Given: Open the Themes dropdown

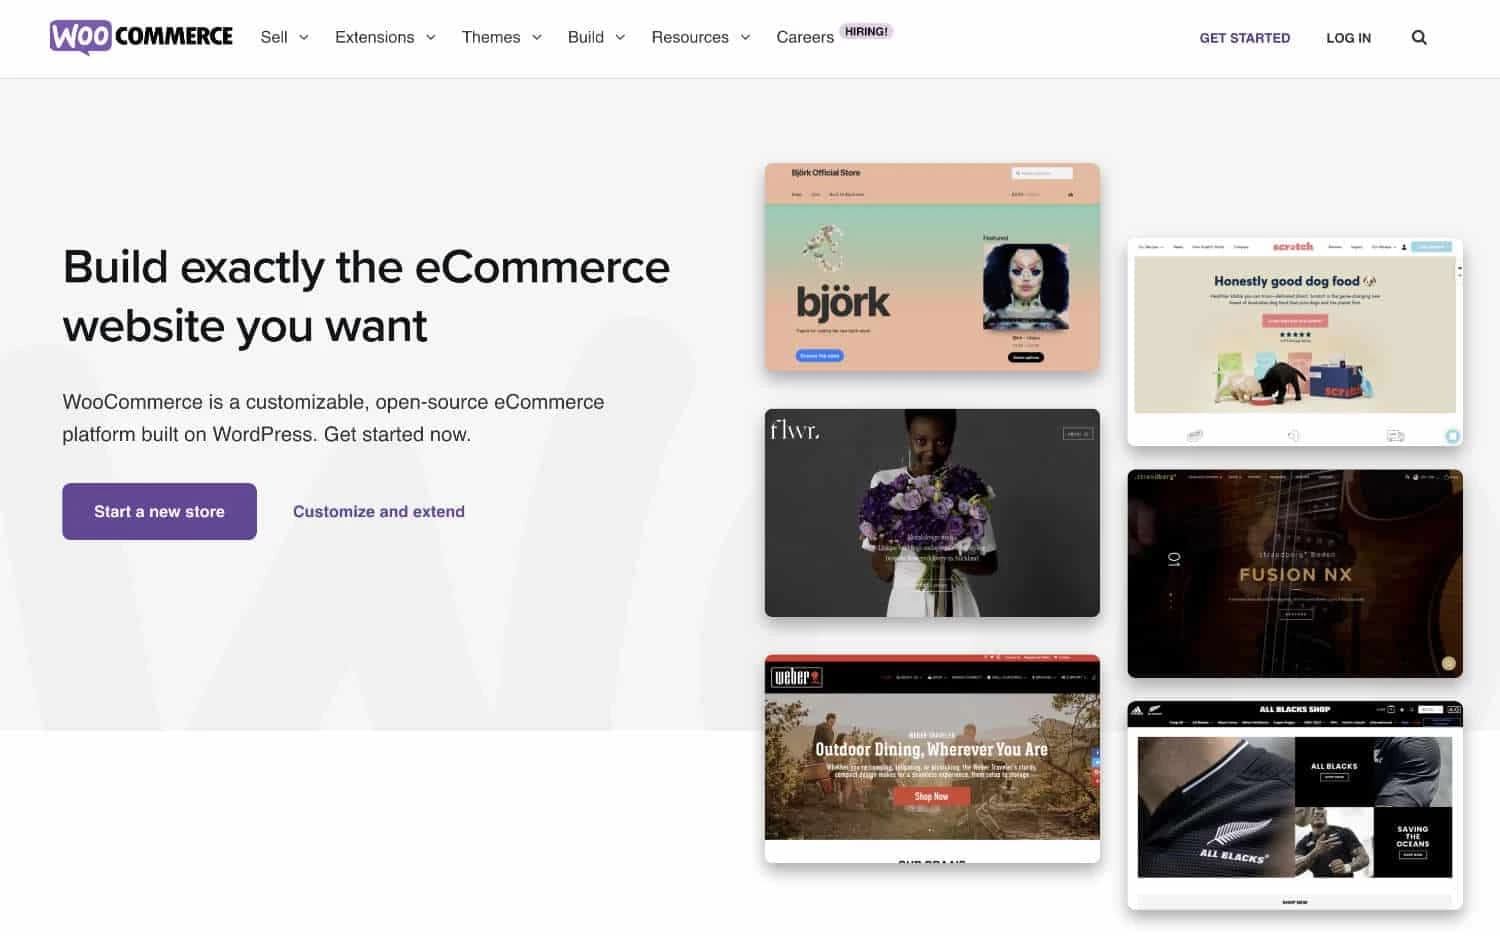Looking at the screenshot, I should (501, 37).
